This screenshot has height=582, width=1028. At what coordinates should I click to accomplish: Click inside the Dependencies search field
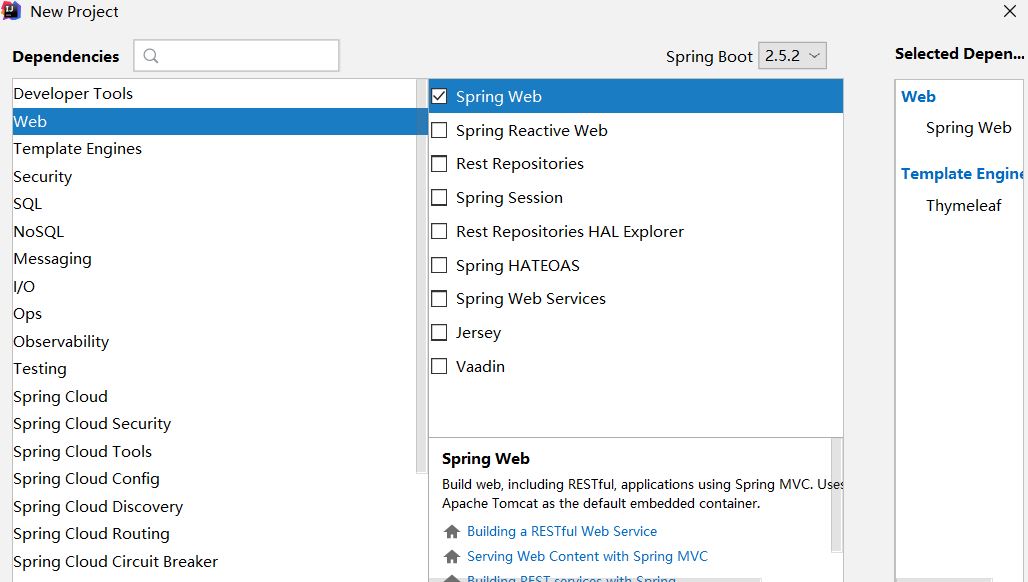click(x=237, y=56)
